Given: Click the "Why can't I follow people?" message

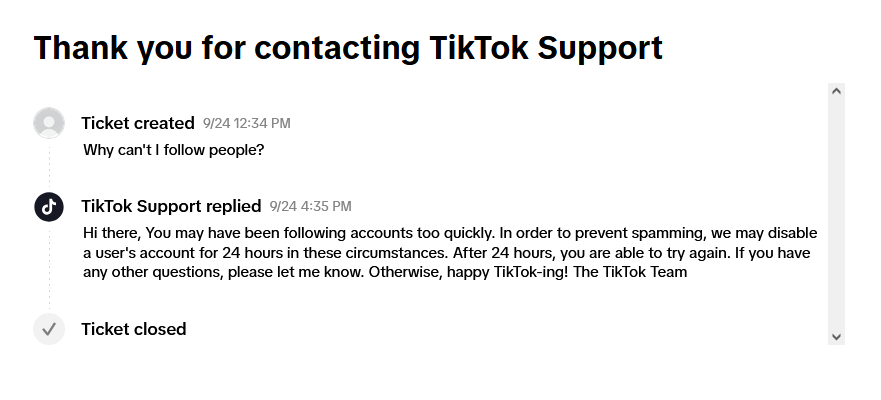Looking at the screenshot, I should point(173,150).
